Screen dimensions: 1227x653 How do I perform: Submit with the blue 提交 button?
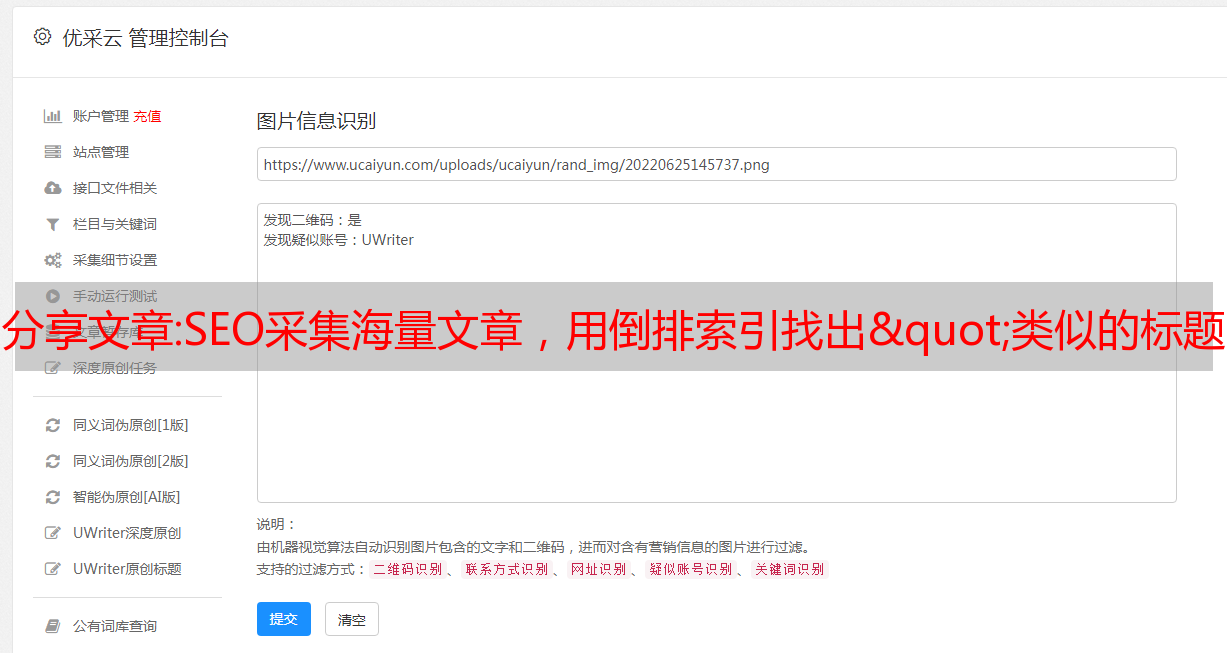point(284,619)
